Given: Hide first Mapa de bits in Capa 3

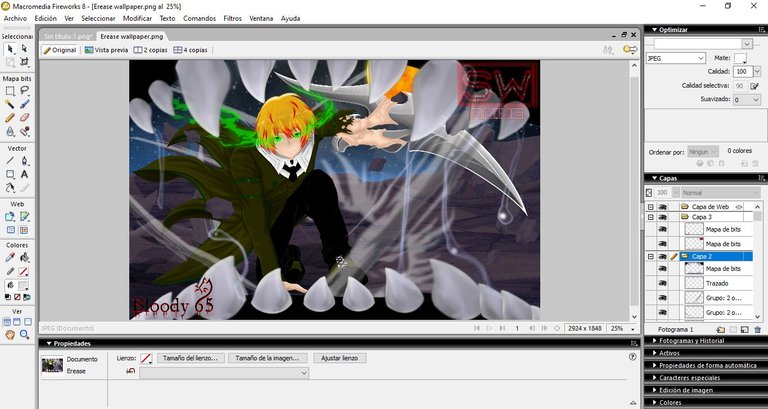Looking at the screenshot, I should [x=662, y=229].
